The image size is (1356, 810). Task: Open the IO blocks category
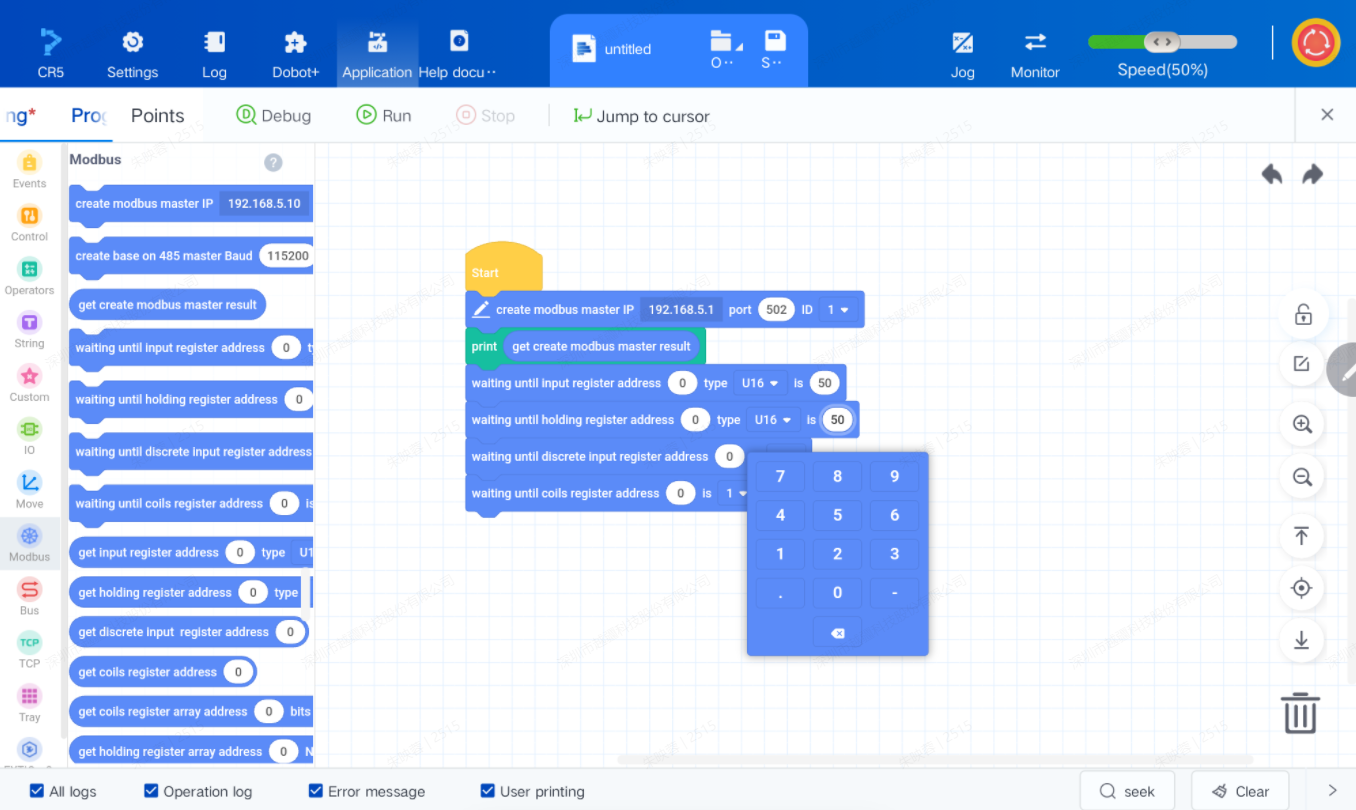[29, 436]
